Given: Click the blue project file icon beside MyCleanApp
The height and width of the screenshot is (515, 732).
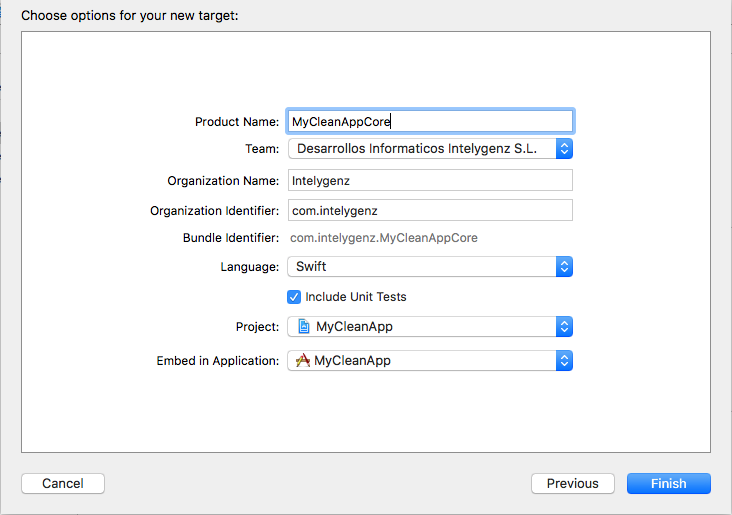Looking at the screenshot, I should tap(302, 327).
